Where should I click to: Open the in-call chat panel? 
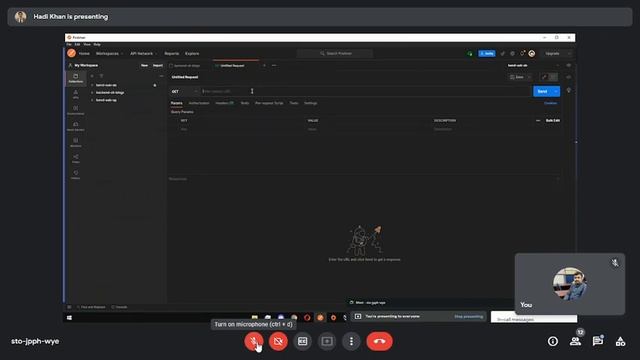point(598,341)
